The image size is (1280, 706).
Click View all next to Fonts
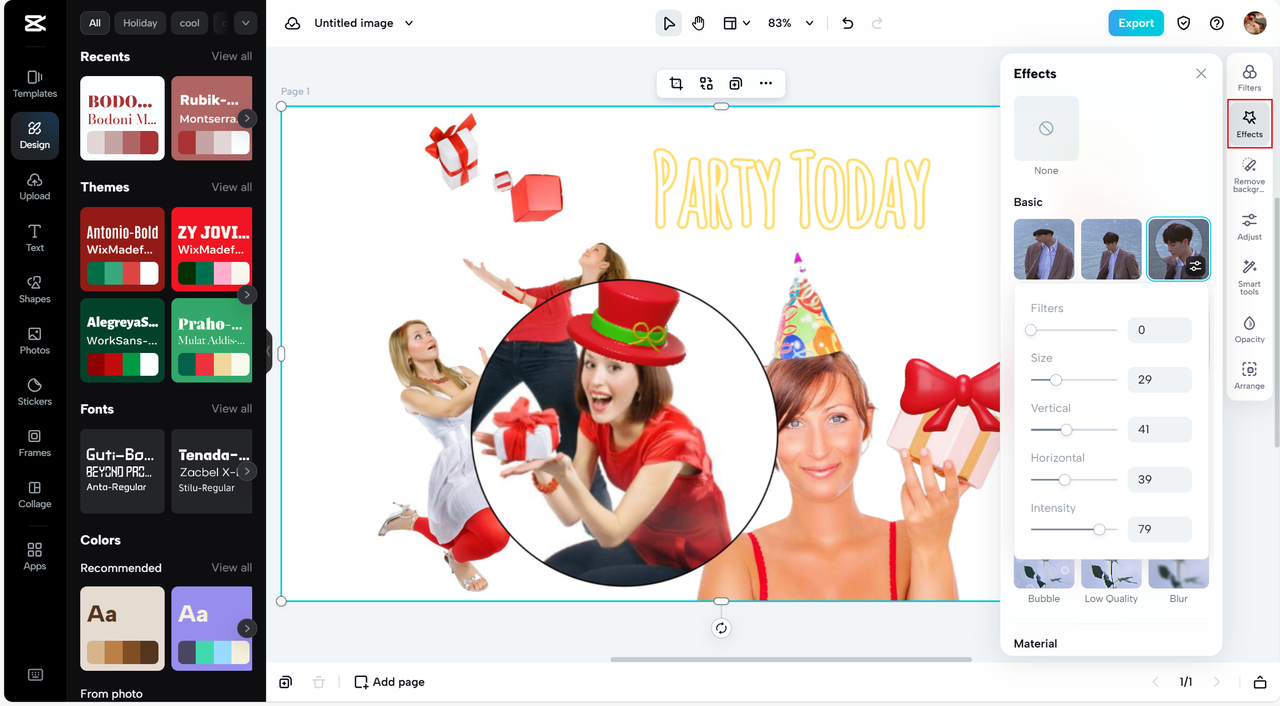231,408
